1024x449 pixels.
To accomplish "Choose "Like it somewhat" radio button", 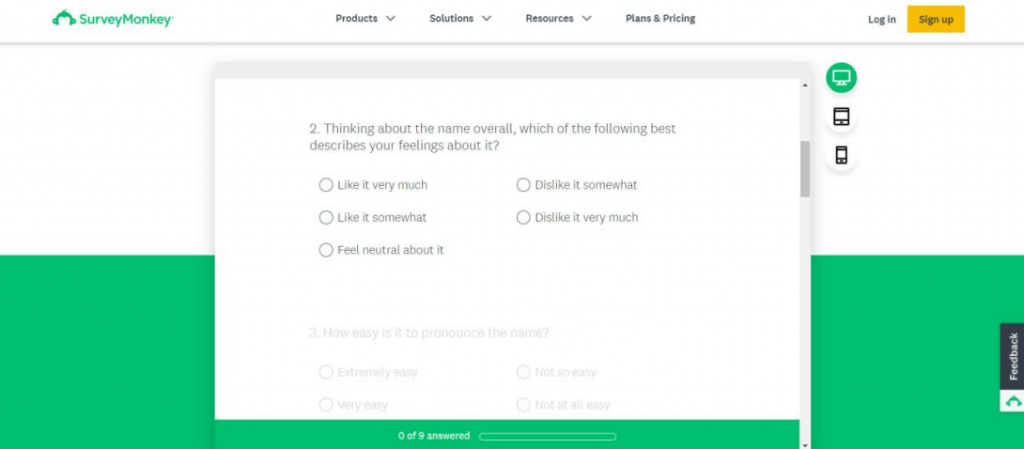I will coord(372,217).
